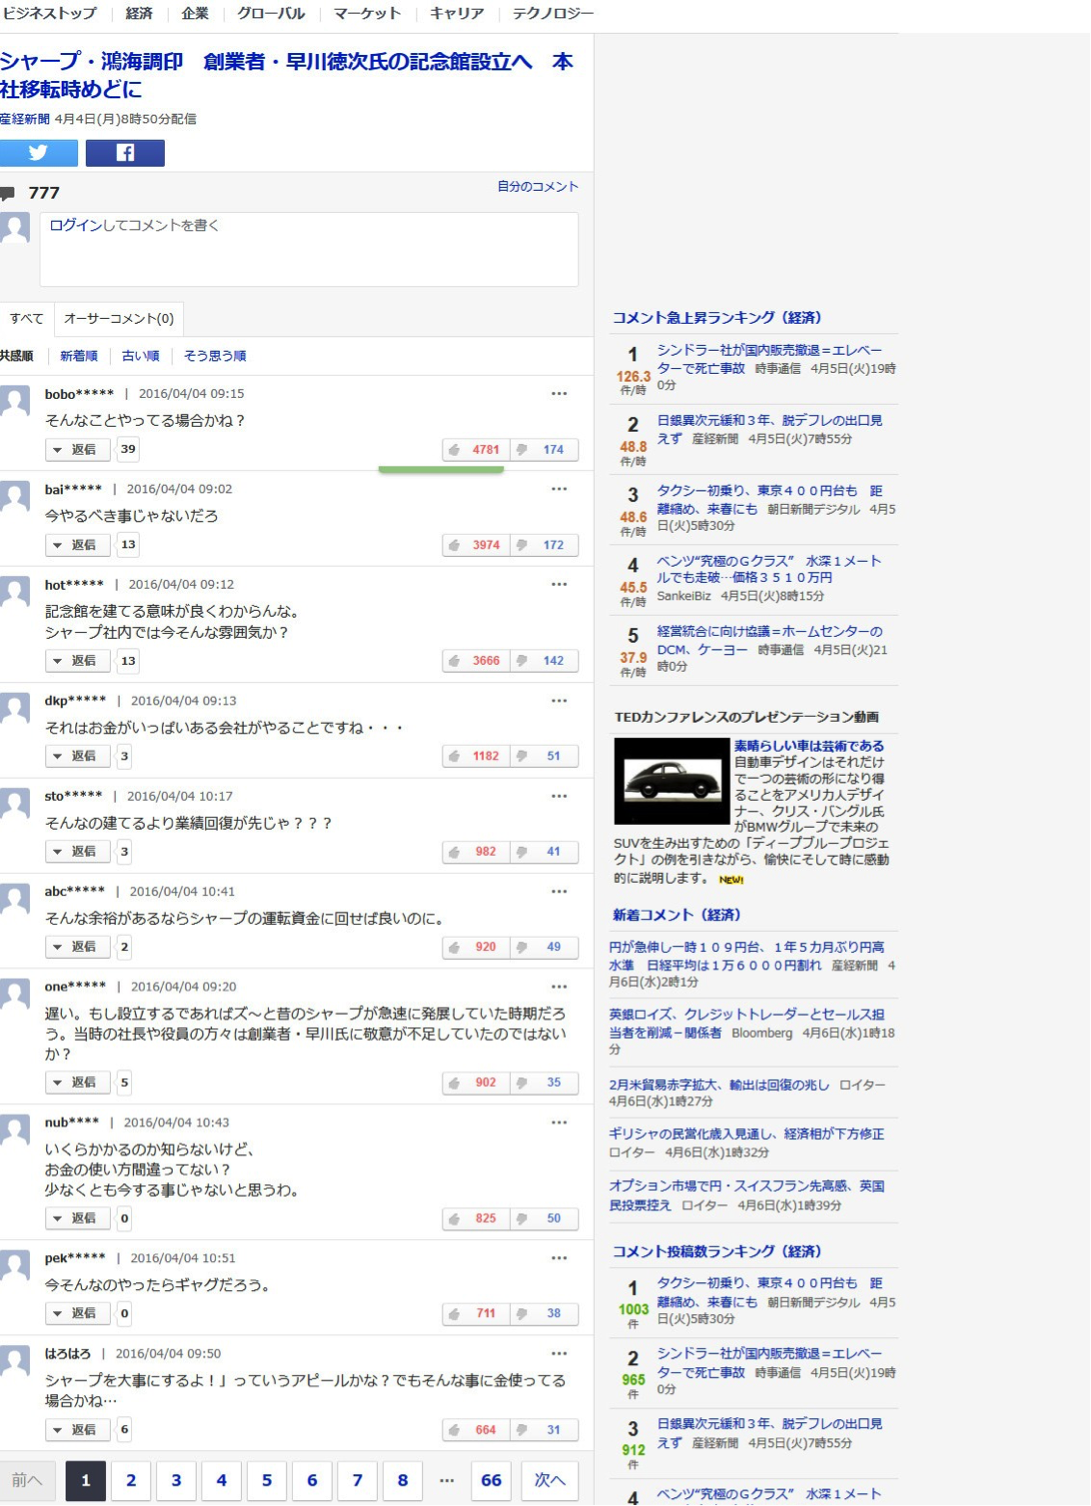
Task: Expand 返信 replies under はろはろ comment
Action: (76, 1430)
